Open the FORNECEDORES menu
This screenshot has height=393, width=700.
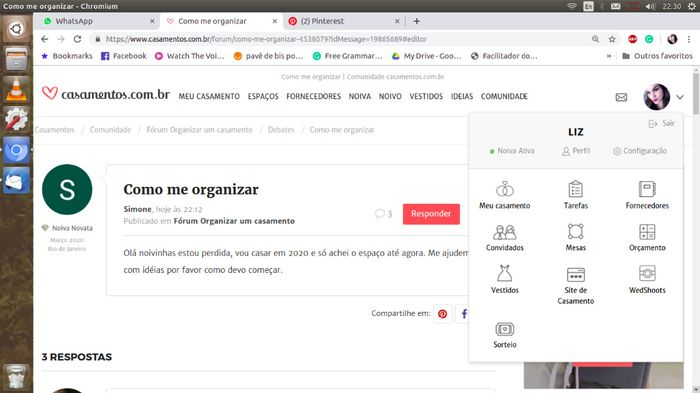click(x=313, y=96)
